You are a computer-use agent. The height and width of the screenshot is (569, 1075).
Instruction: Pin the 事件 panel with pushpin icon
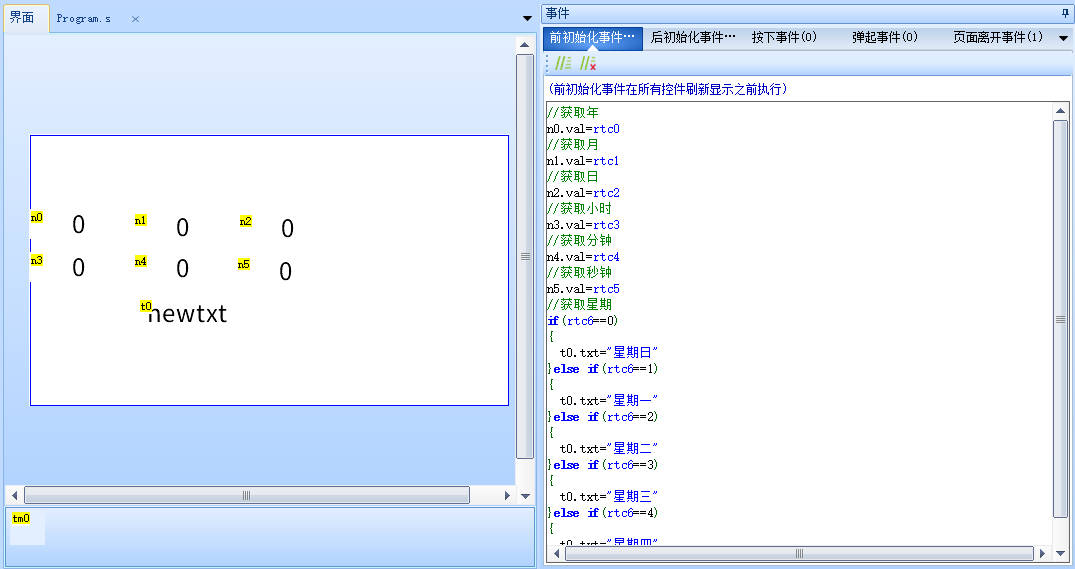point(1064,13)
